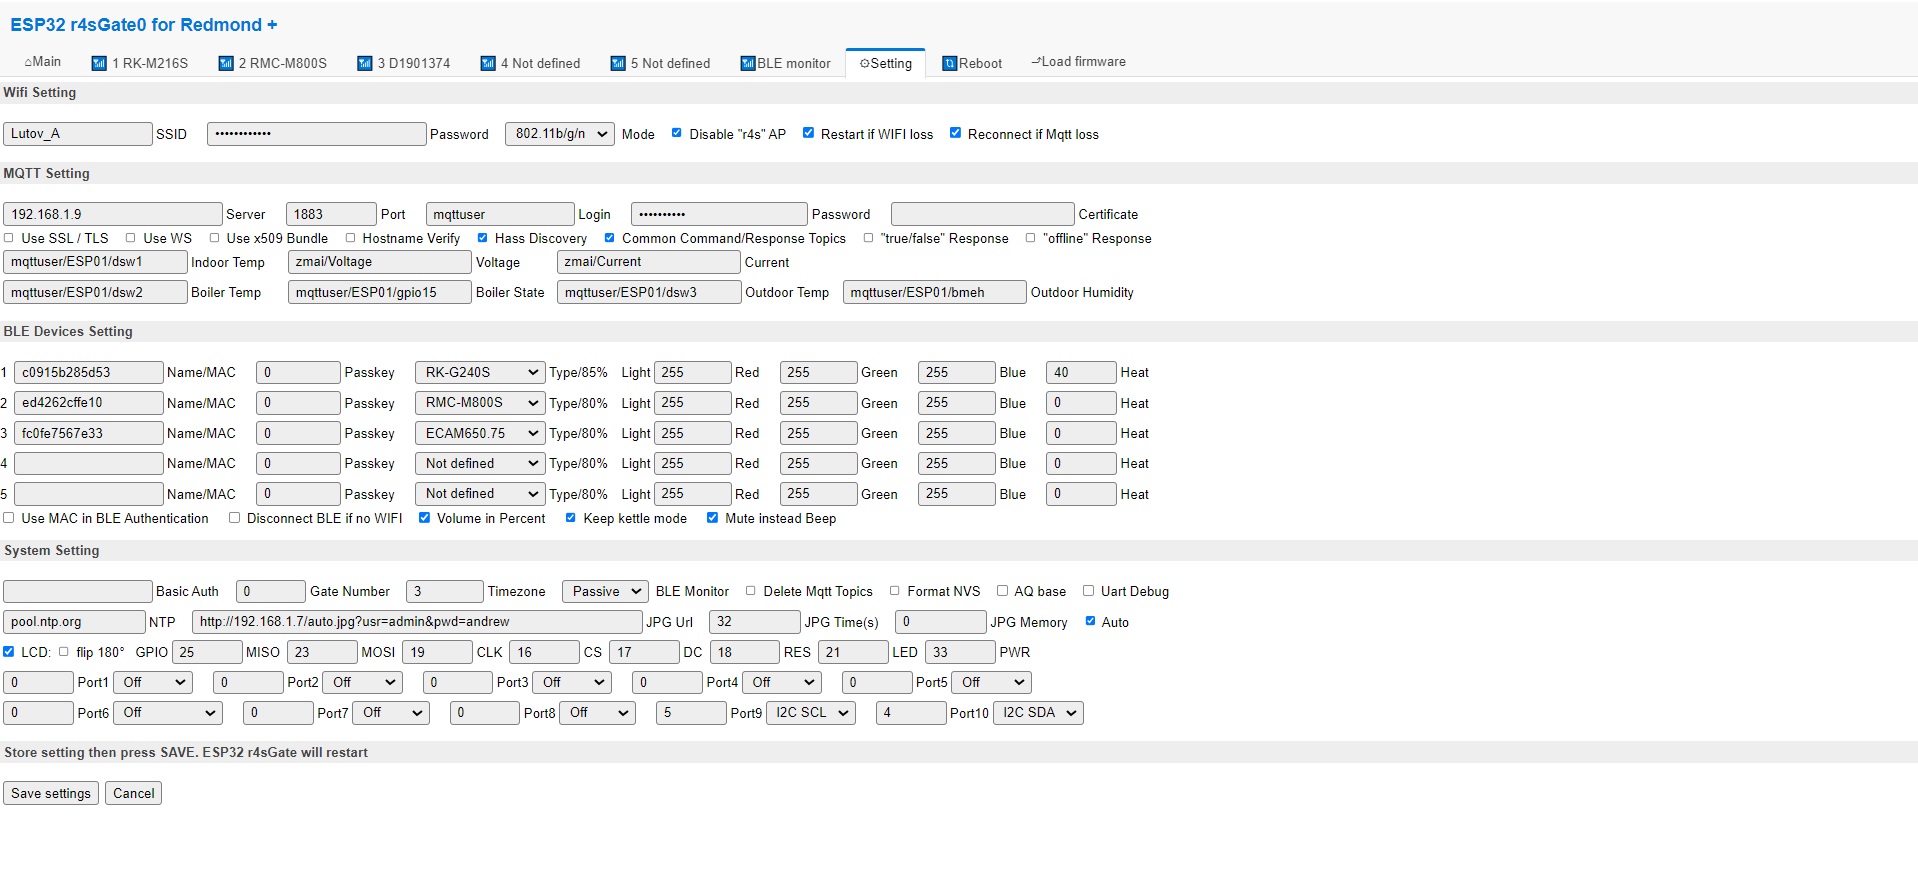Click the Reboot icon
The width and height of the screenshot is (1918, 869).
pos(950,63)
